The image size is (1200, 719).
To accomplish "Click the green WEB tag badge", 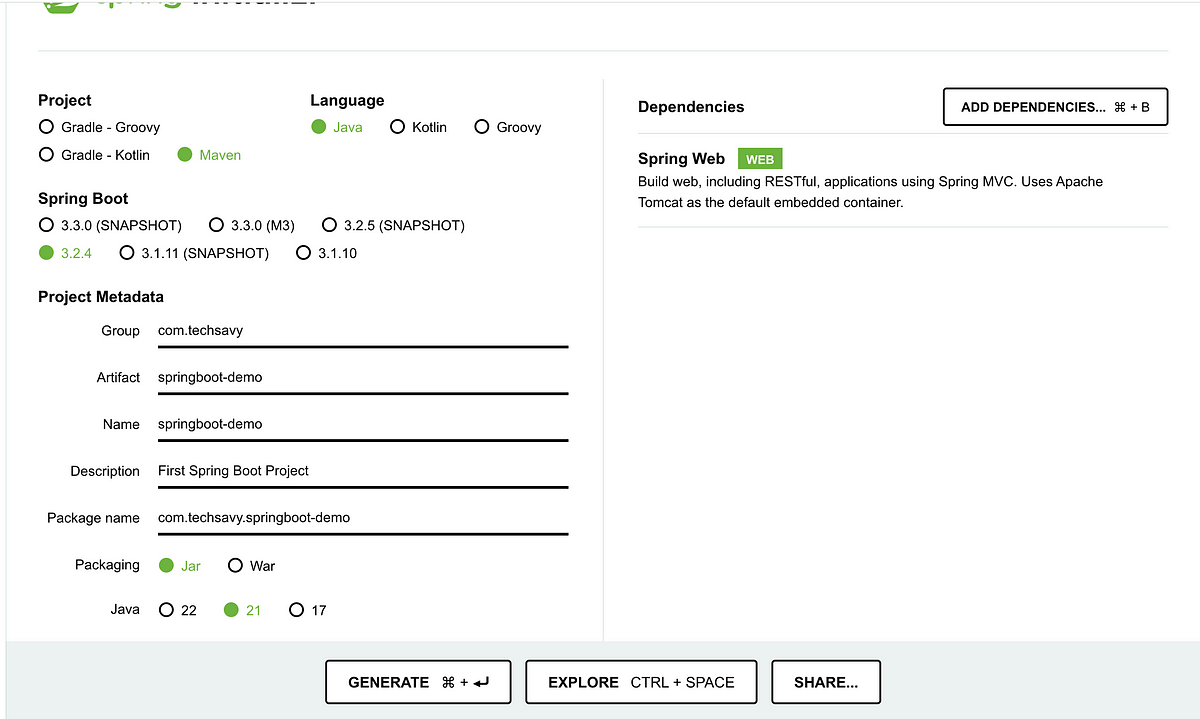I will point(760,159).
